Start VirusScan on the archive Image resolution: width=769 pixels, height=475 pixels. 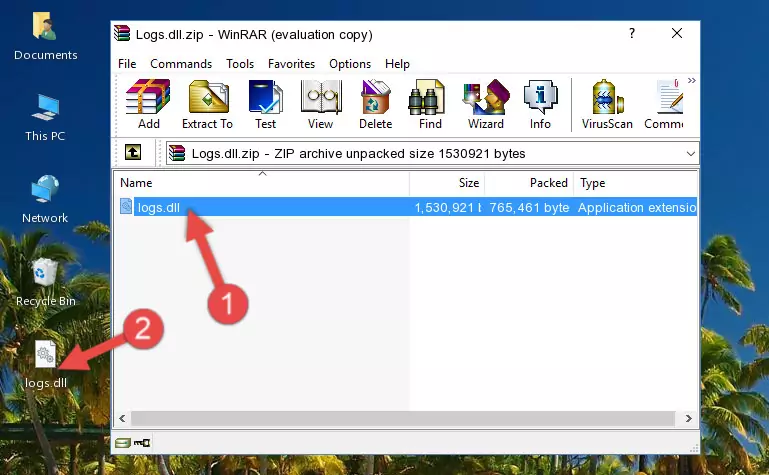607,104
